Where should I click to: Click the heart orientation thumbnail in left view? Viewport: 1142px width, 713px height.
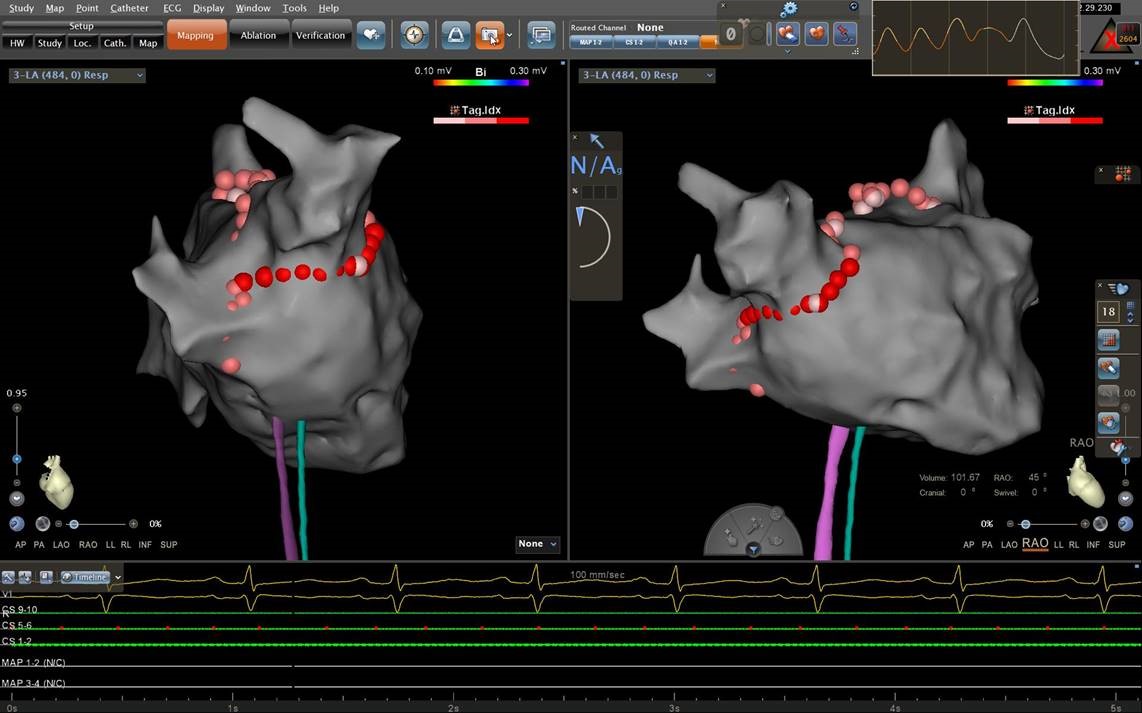click(x=56, y=481)
